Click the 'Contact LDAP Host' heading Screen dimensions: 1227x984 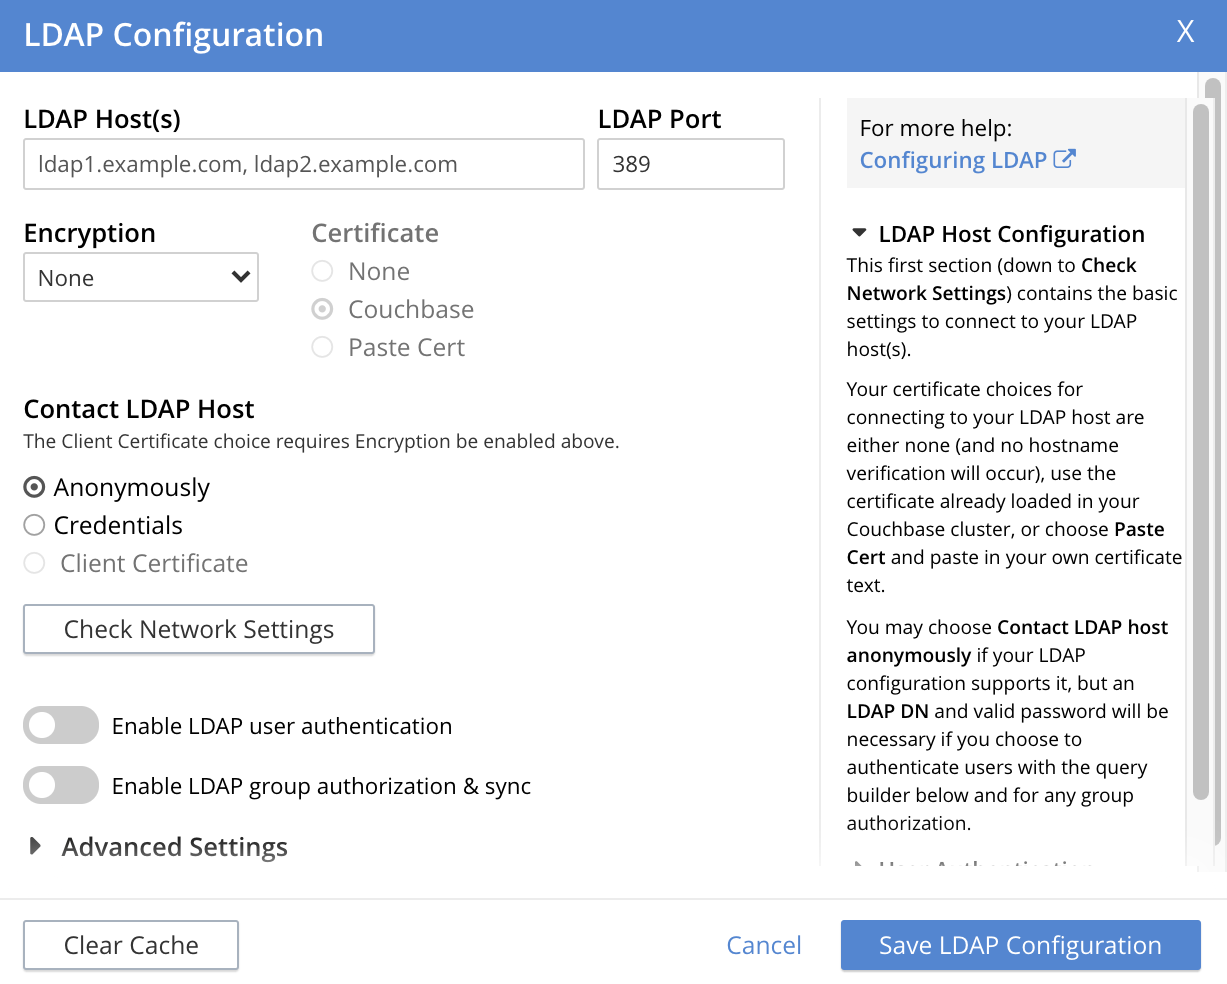coord(139,409)
